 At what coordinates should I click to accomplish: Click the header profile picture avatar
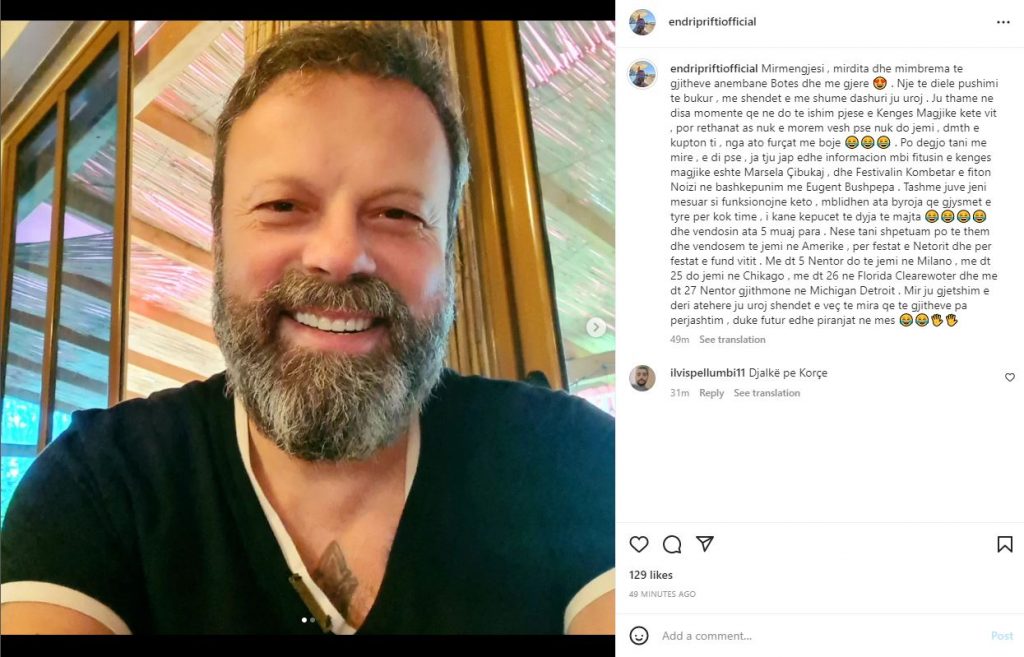(x=642, y=21)
